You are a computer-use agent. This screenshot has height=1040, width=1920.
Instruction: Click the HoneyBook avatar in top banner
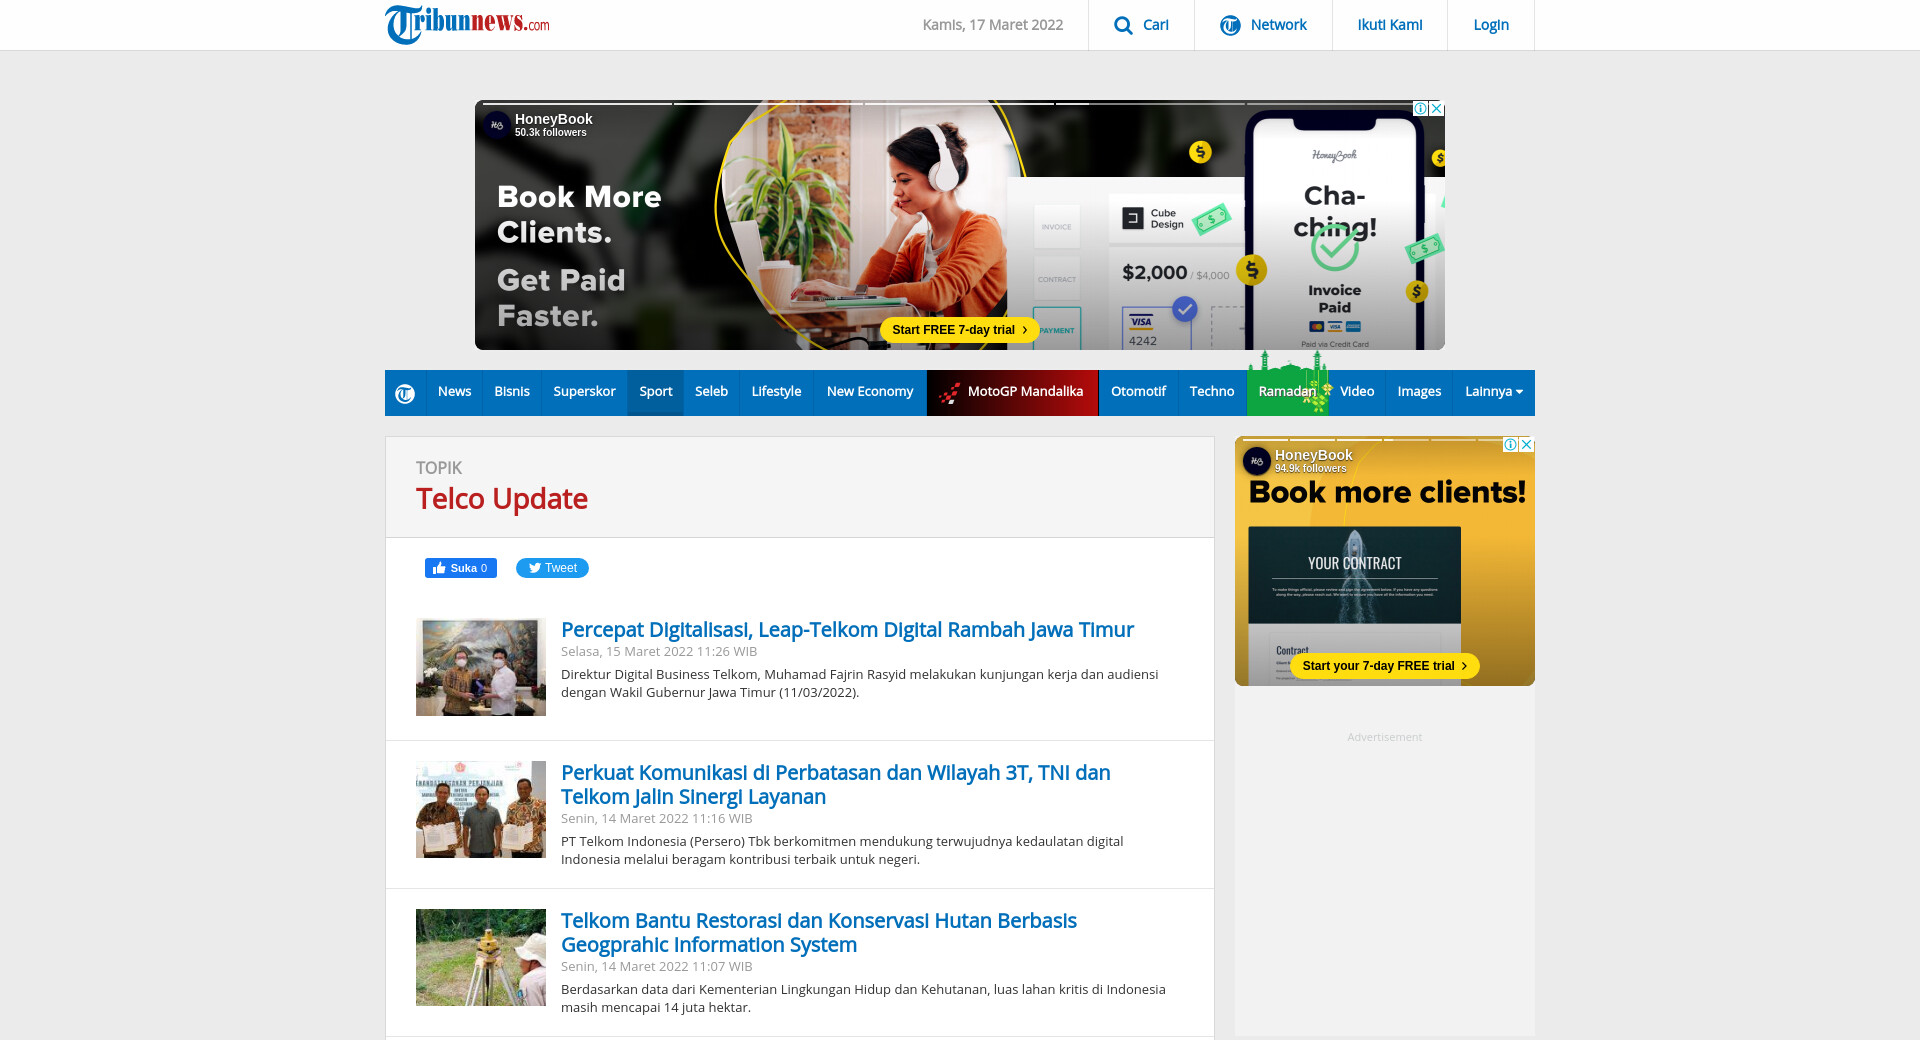496,125
